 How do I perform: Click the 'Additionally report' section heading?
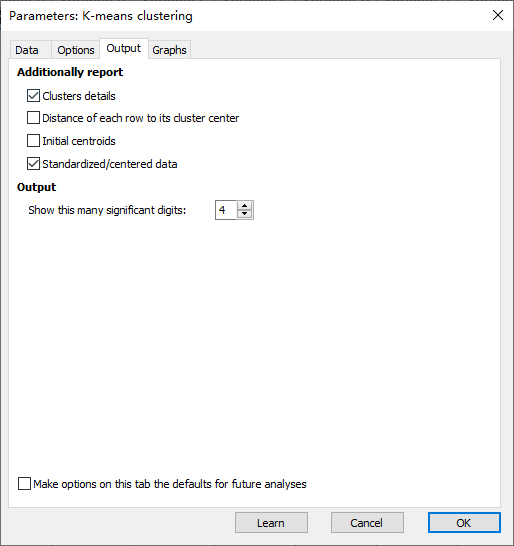point(70,72)
